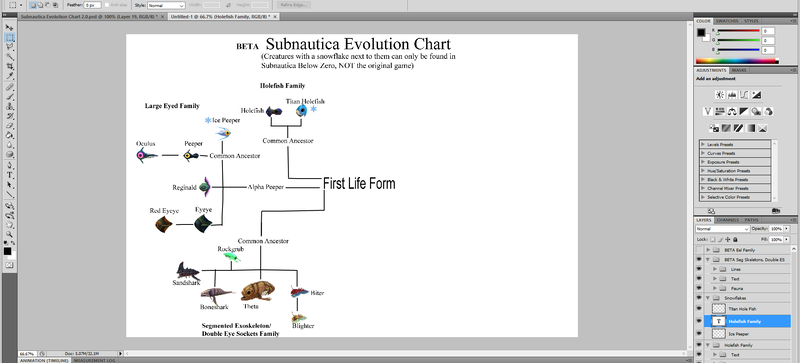The width and height of the screenshot is (800, 363).
Task: Select the Brush tool
Action: coord(10,97)
